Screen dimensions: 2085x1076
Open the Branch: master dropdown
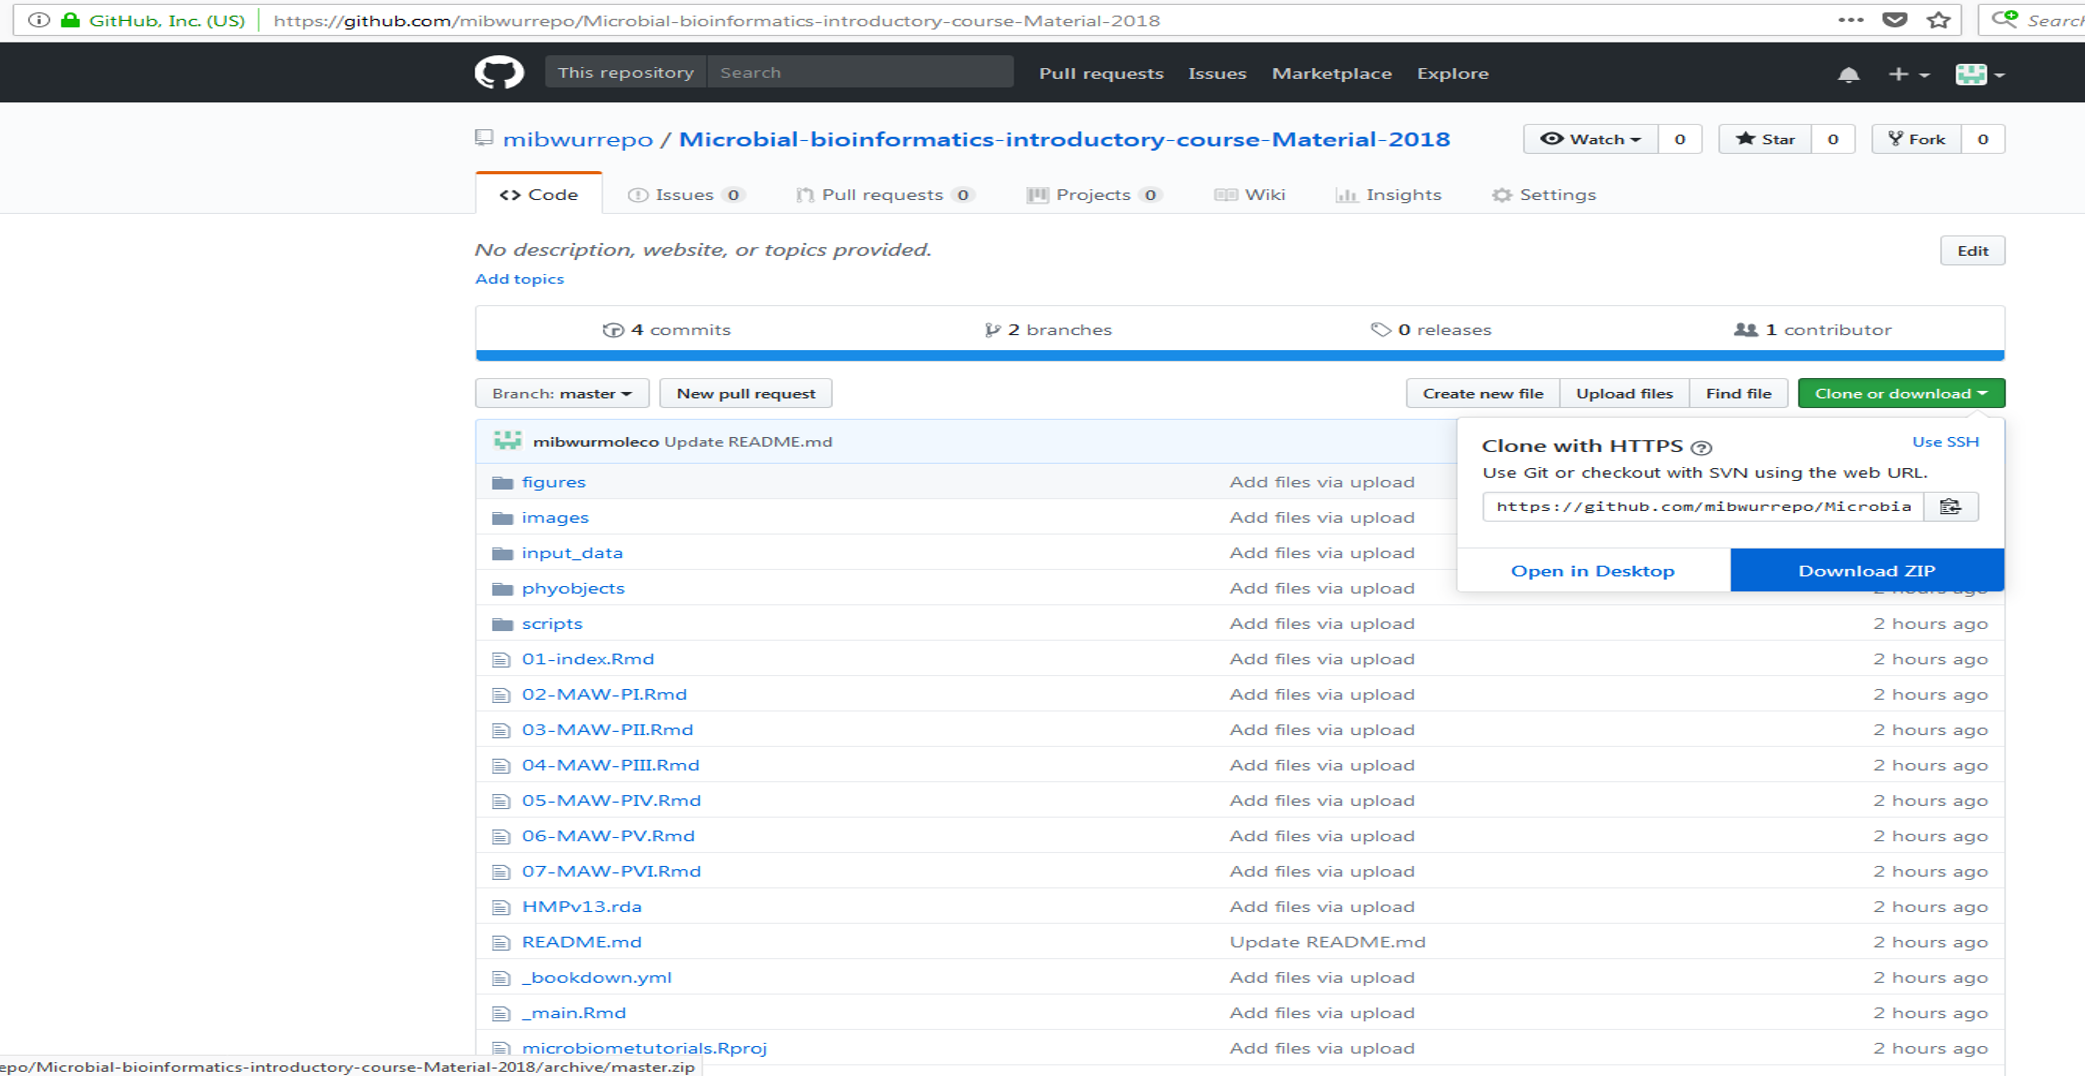click(562, 394)
